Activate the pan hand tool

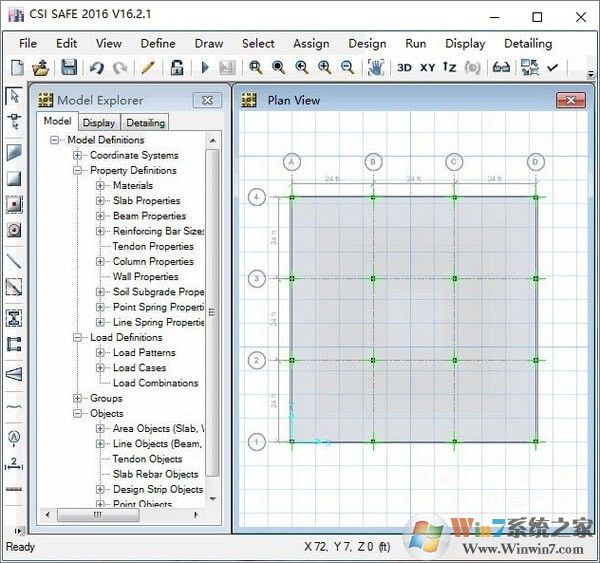(x=375, y=68)
